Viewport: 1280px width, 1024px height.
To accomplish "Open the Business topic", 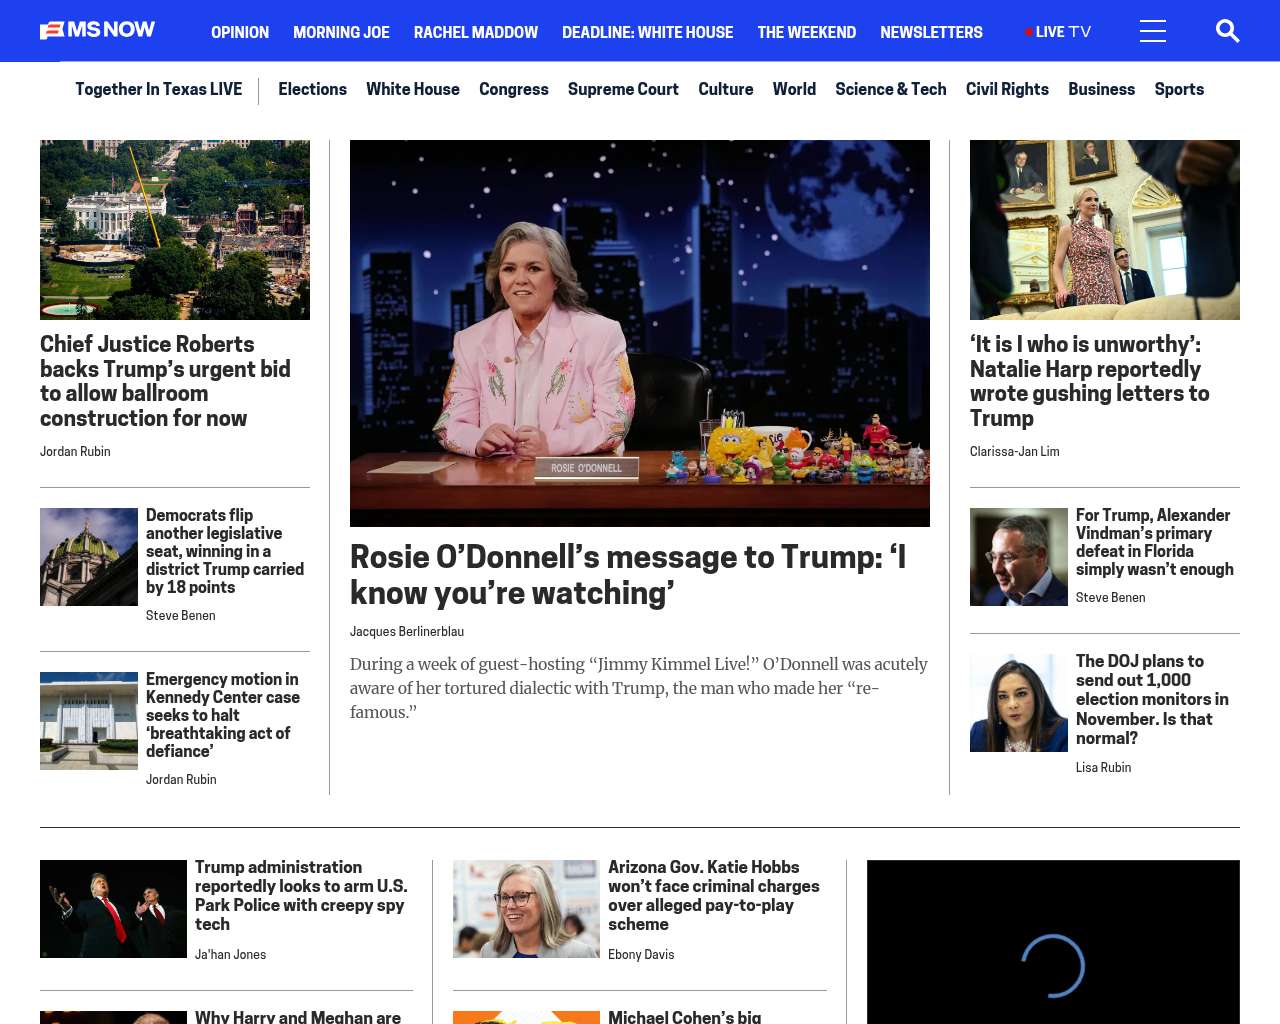I will pos(1101,89).
